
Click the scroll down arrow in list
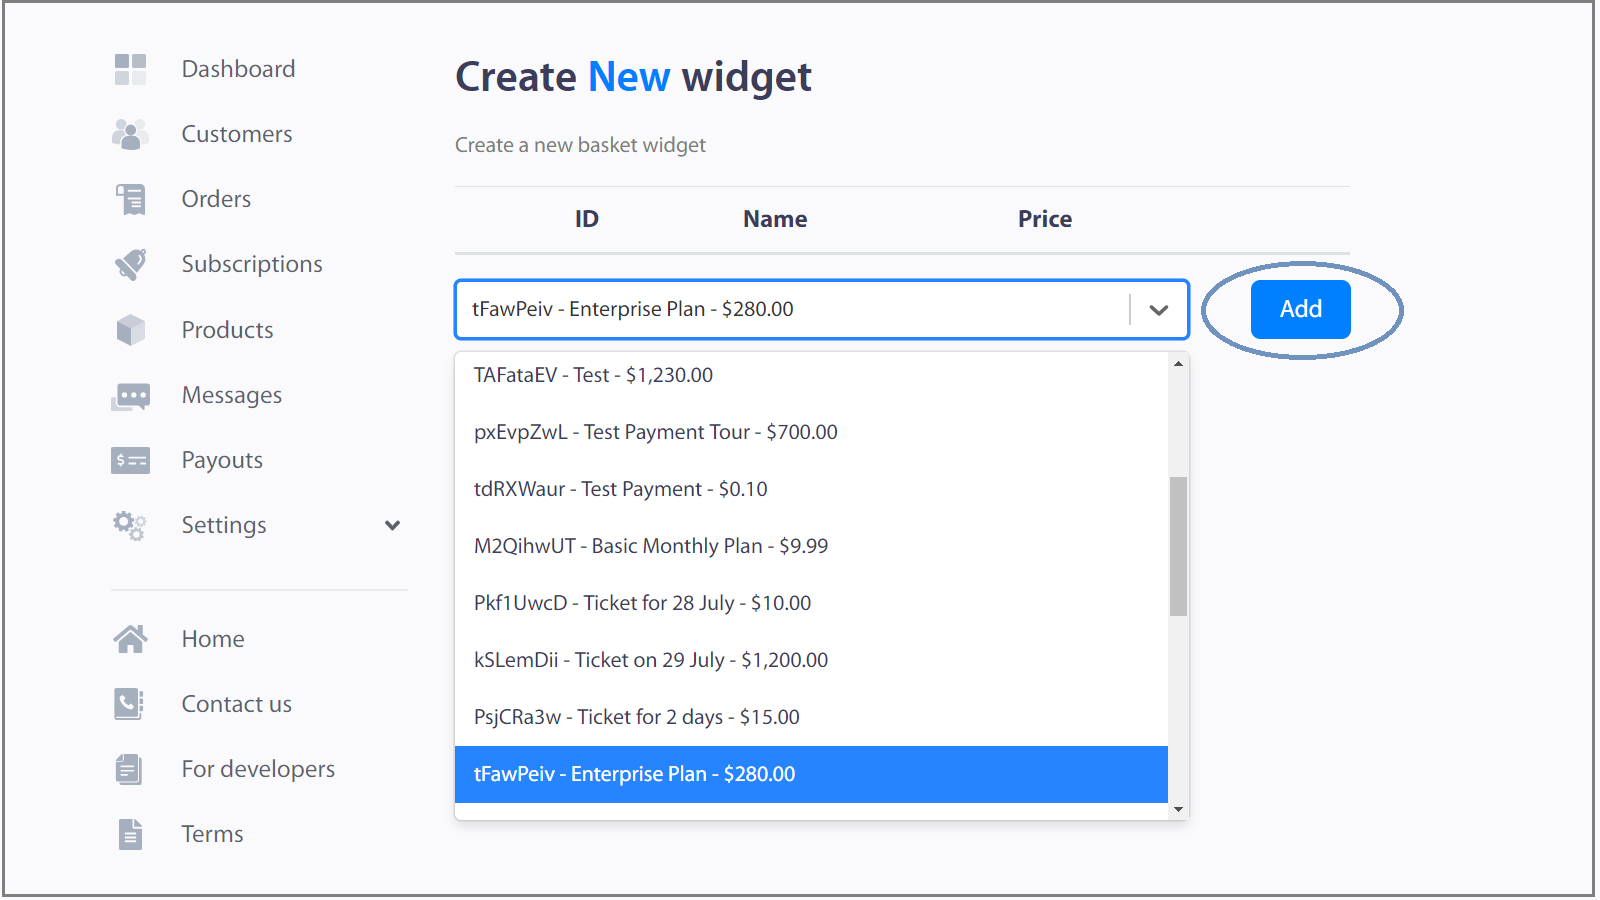[x=1178, y=809]
